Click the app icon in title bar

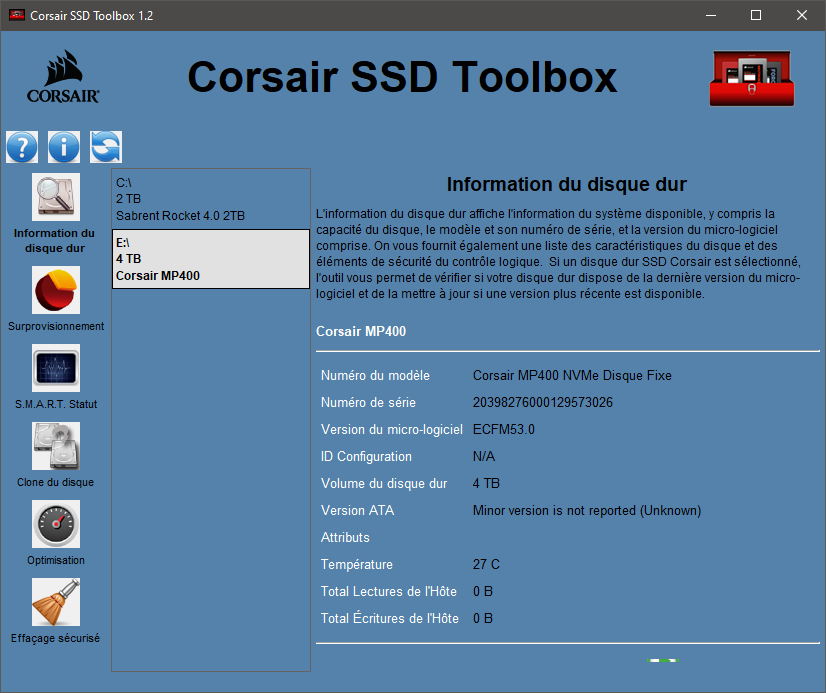16,15
